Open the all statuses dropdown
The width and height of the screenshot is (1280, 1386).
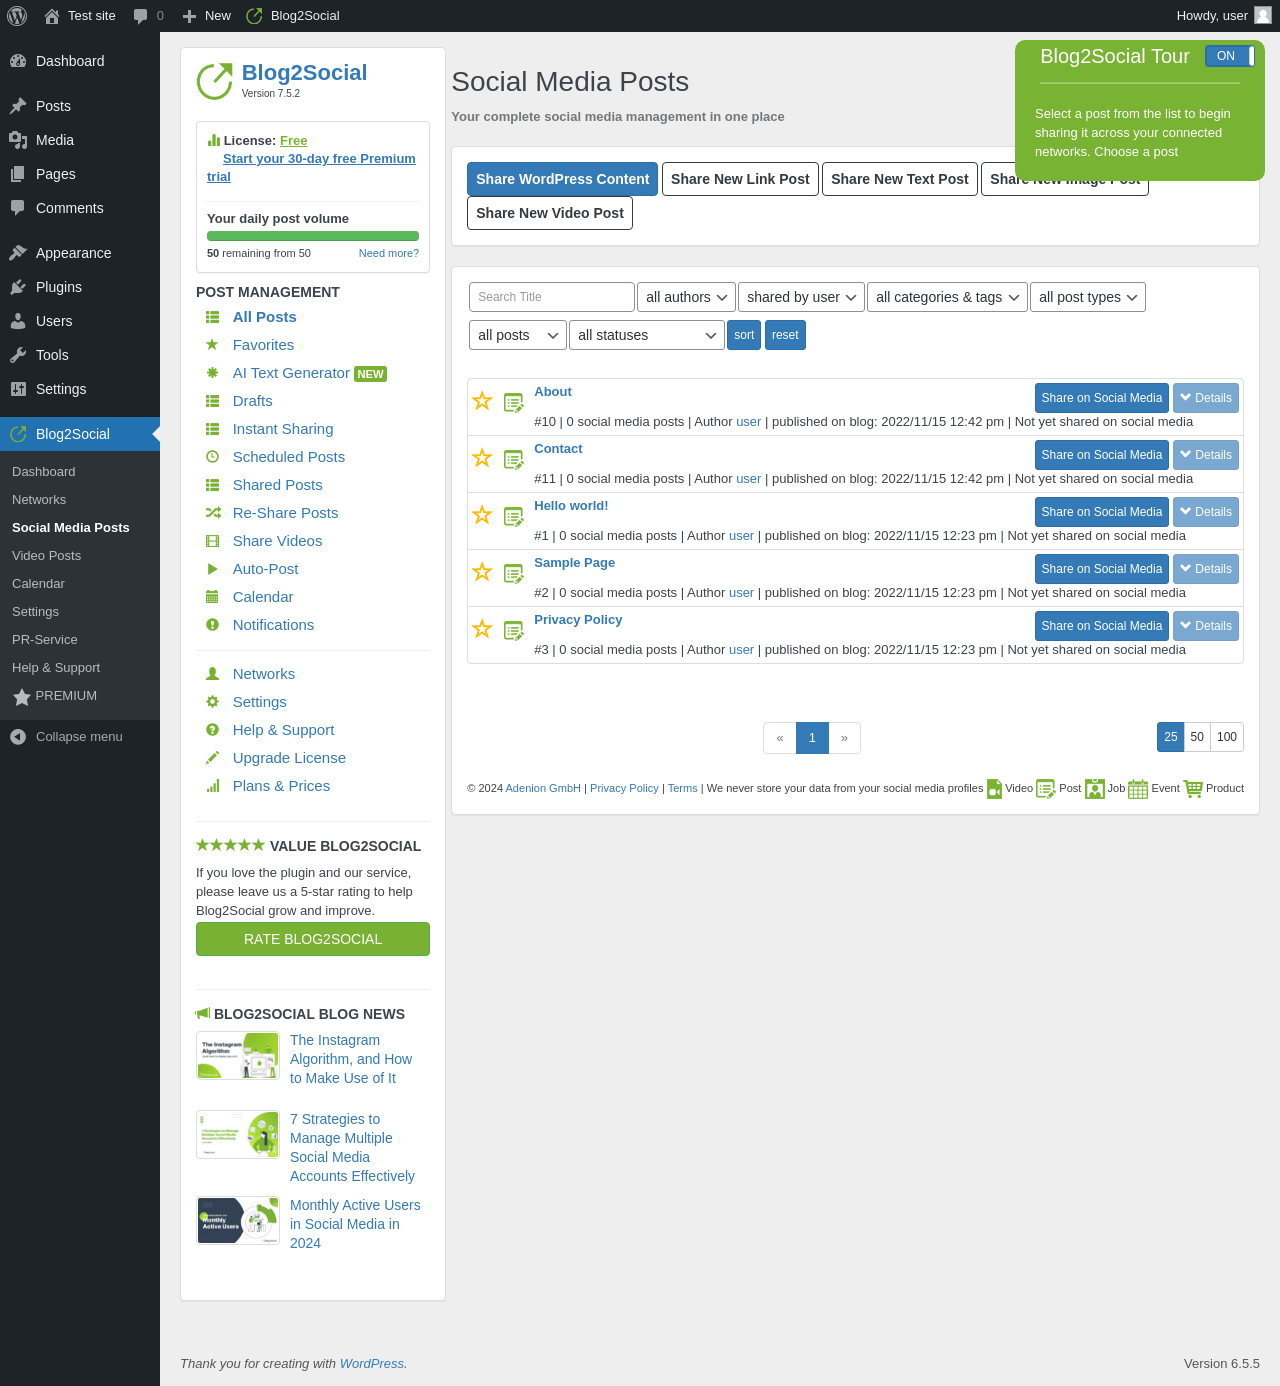(x=647, y=335)
